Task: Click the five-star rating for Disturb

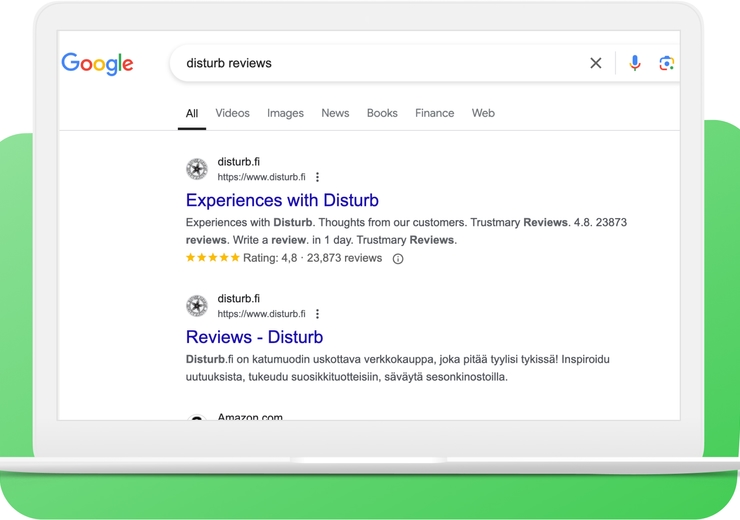Action: pos(213,258)
